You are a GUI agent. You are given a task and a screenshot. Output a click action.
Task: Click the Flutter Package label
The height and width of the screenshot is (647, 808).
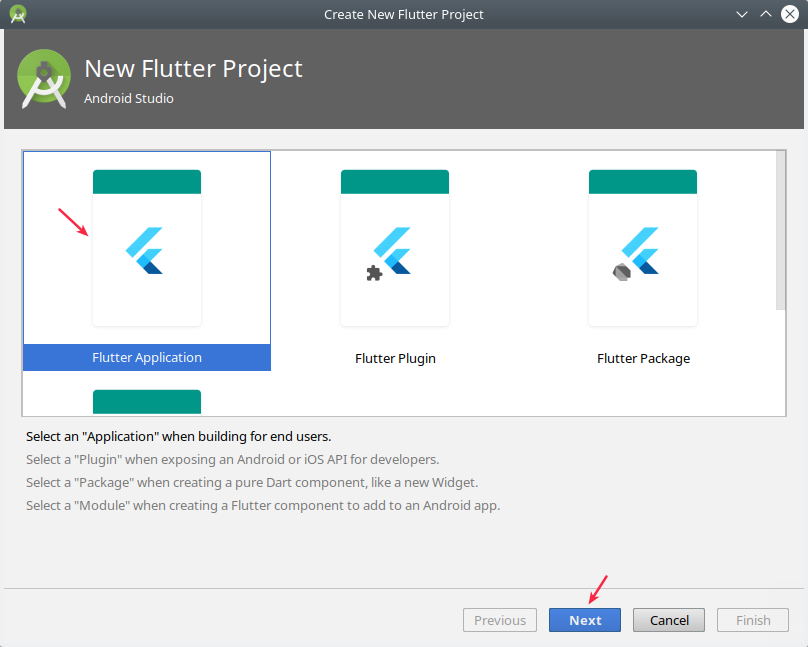click(x=643, y=358)
